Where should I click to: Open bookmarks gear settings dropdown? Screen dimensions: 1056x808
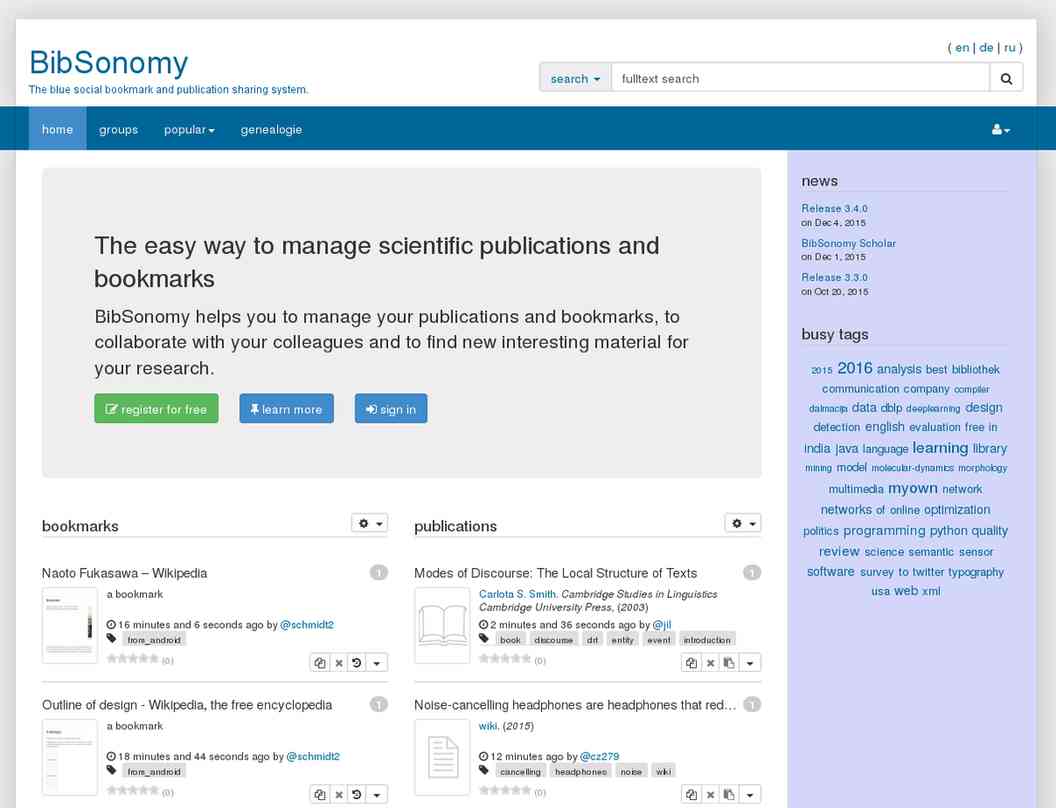pos(369,523)
